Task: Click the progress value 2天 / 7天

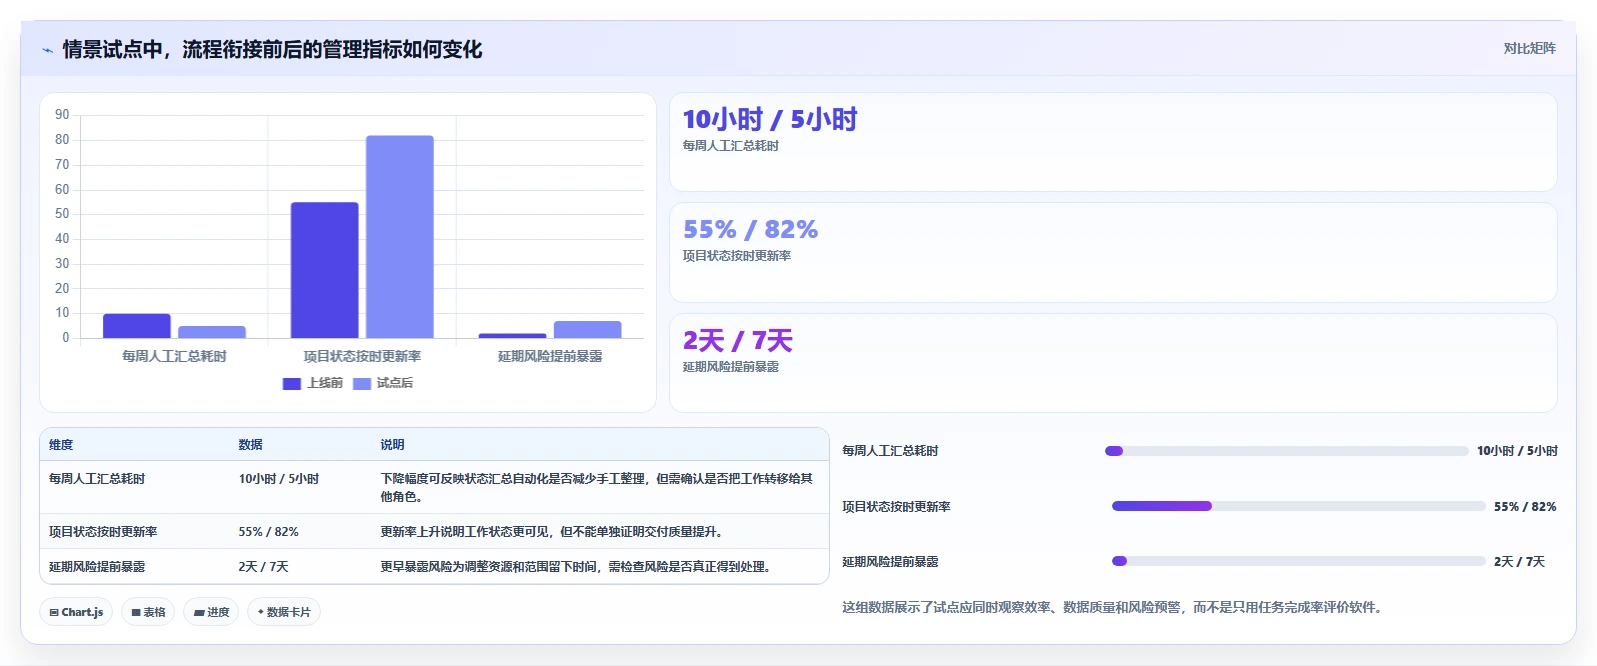Action: click(1519, 562)
